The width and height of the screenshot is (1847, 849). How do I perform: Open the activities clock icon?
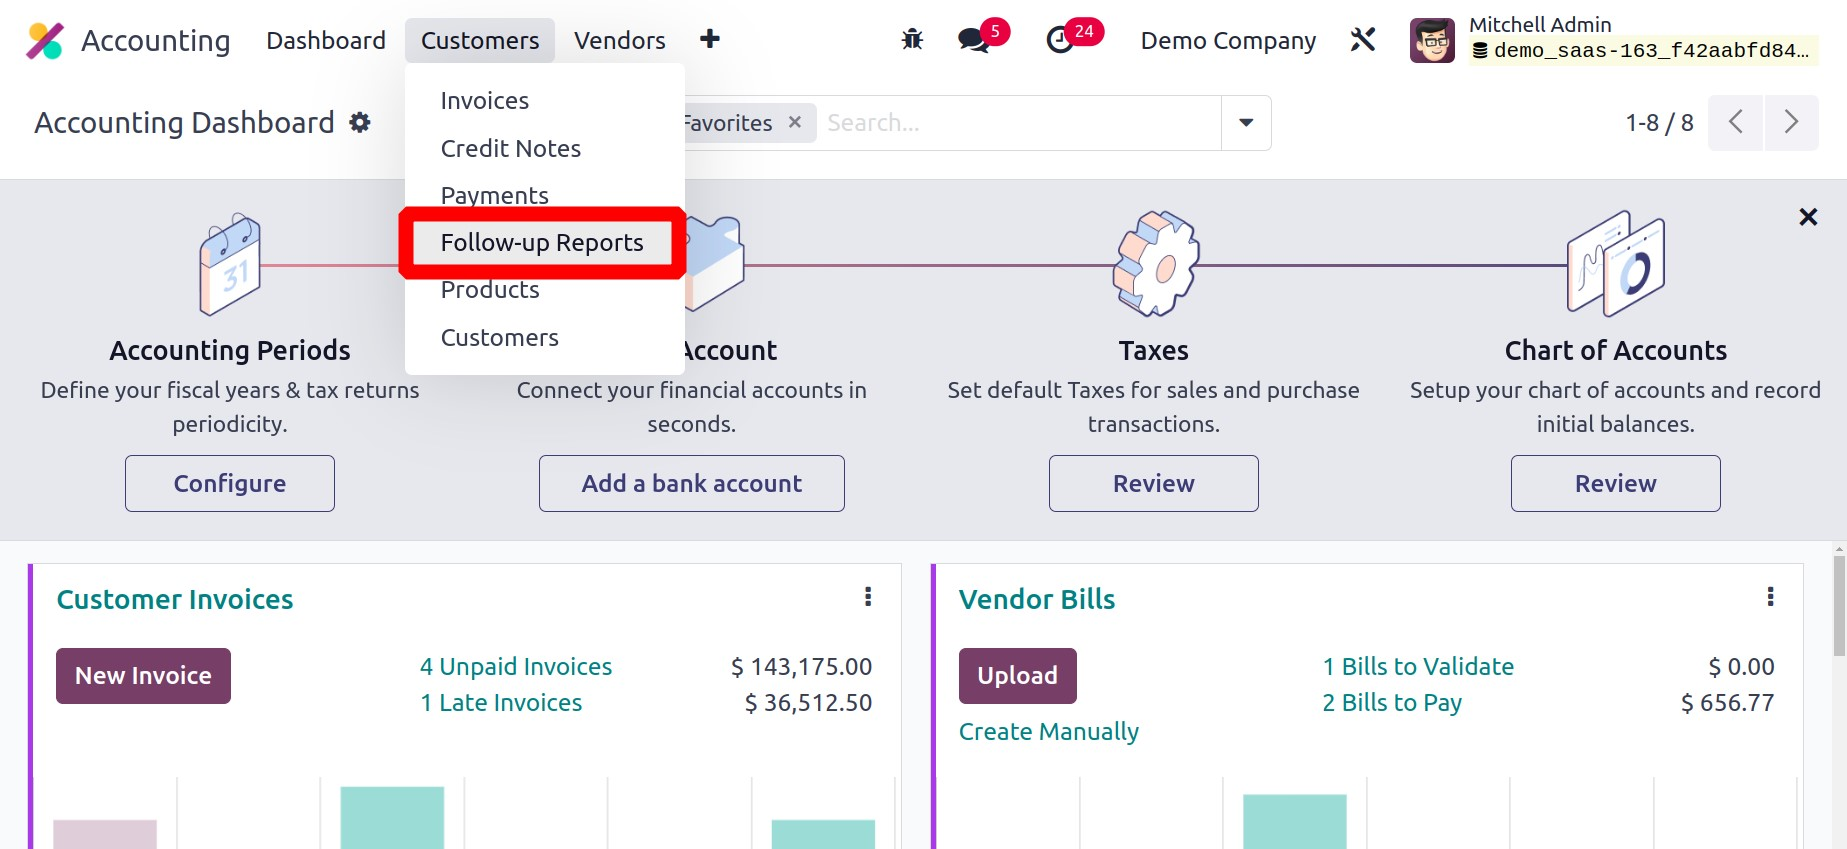(x=1060, y=40)
